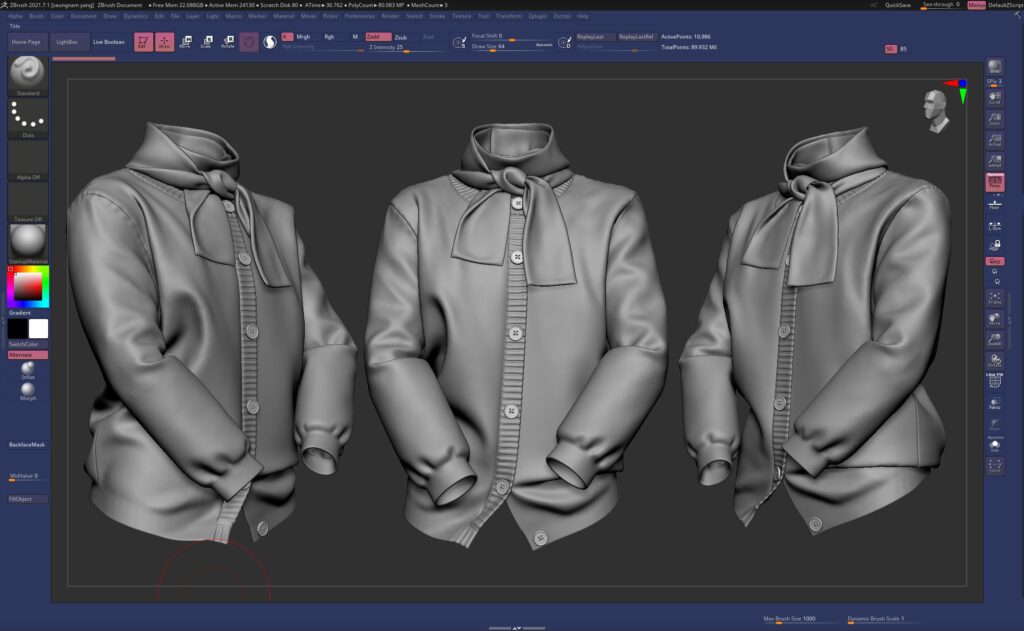Open the Zplugin menu
This screenshot has height=631, width=1024.
pyautogui.click(x=537, y=16)
